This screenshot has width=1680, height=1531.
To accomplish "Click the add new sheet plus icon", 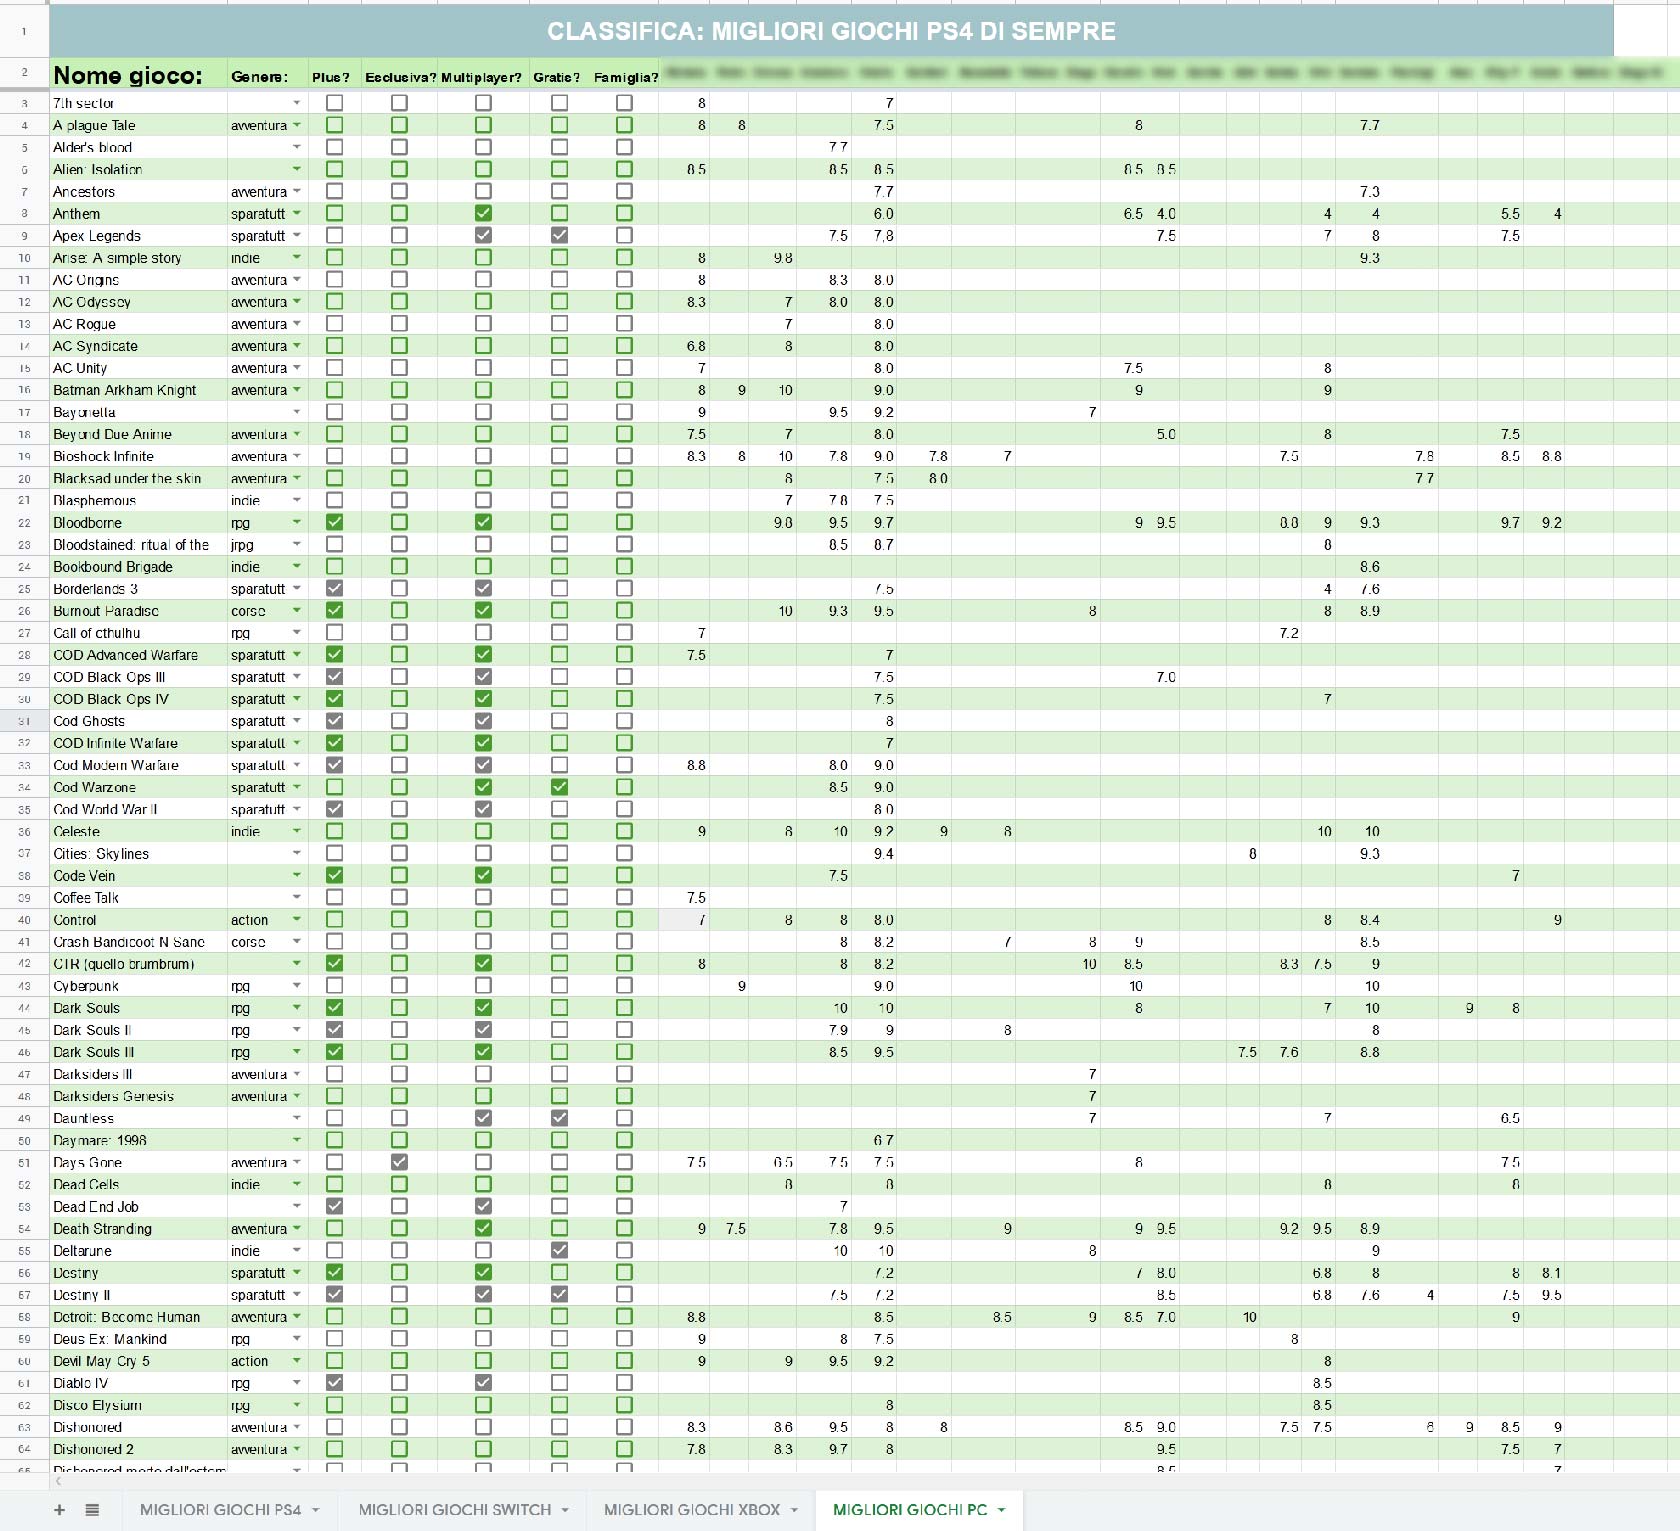I will click(x=59, y=1510).
